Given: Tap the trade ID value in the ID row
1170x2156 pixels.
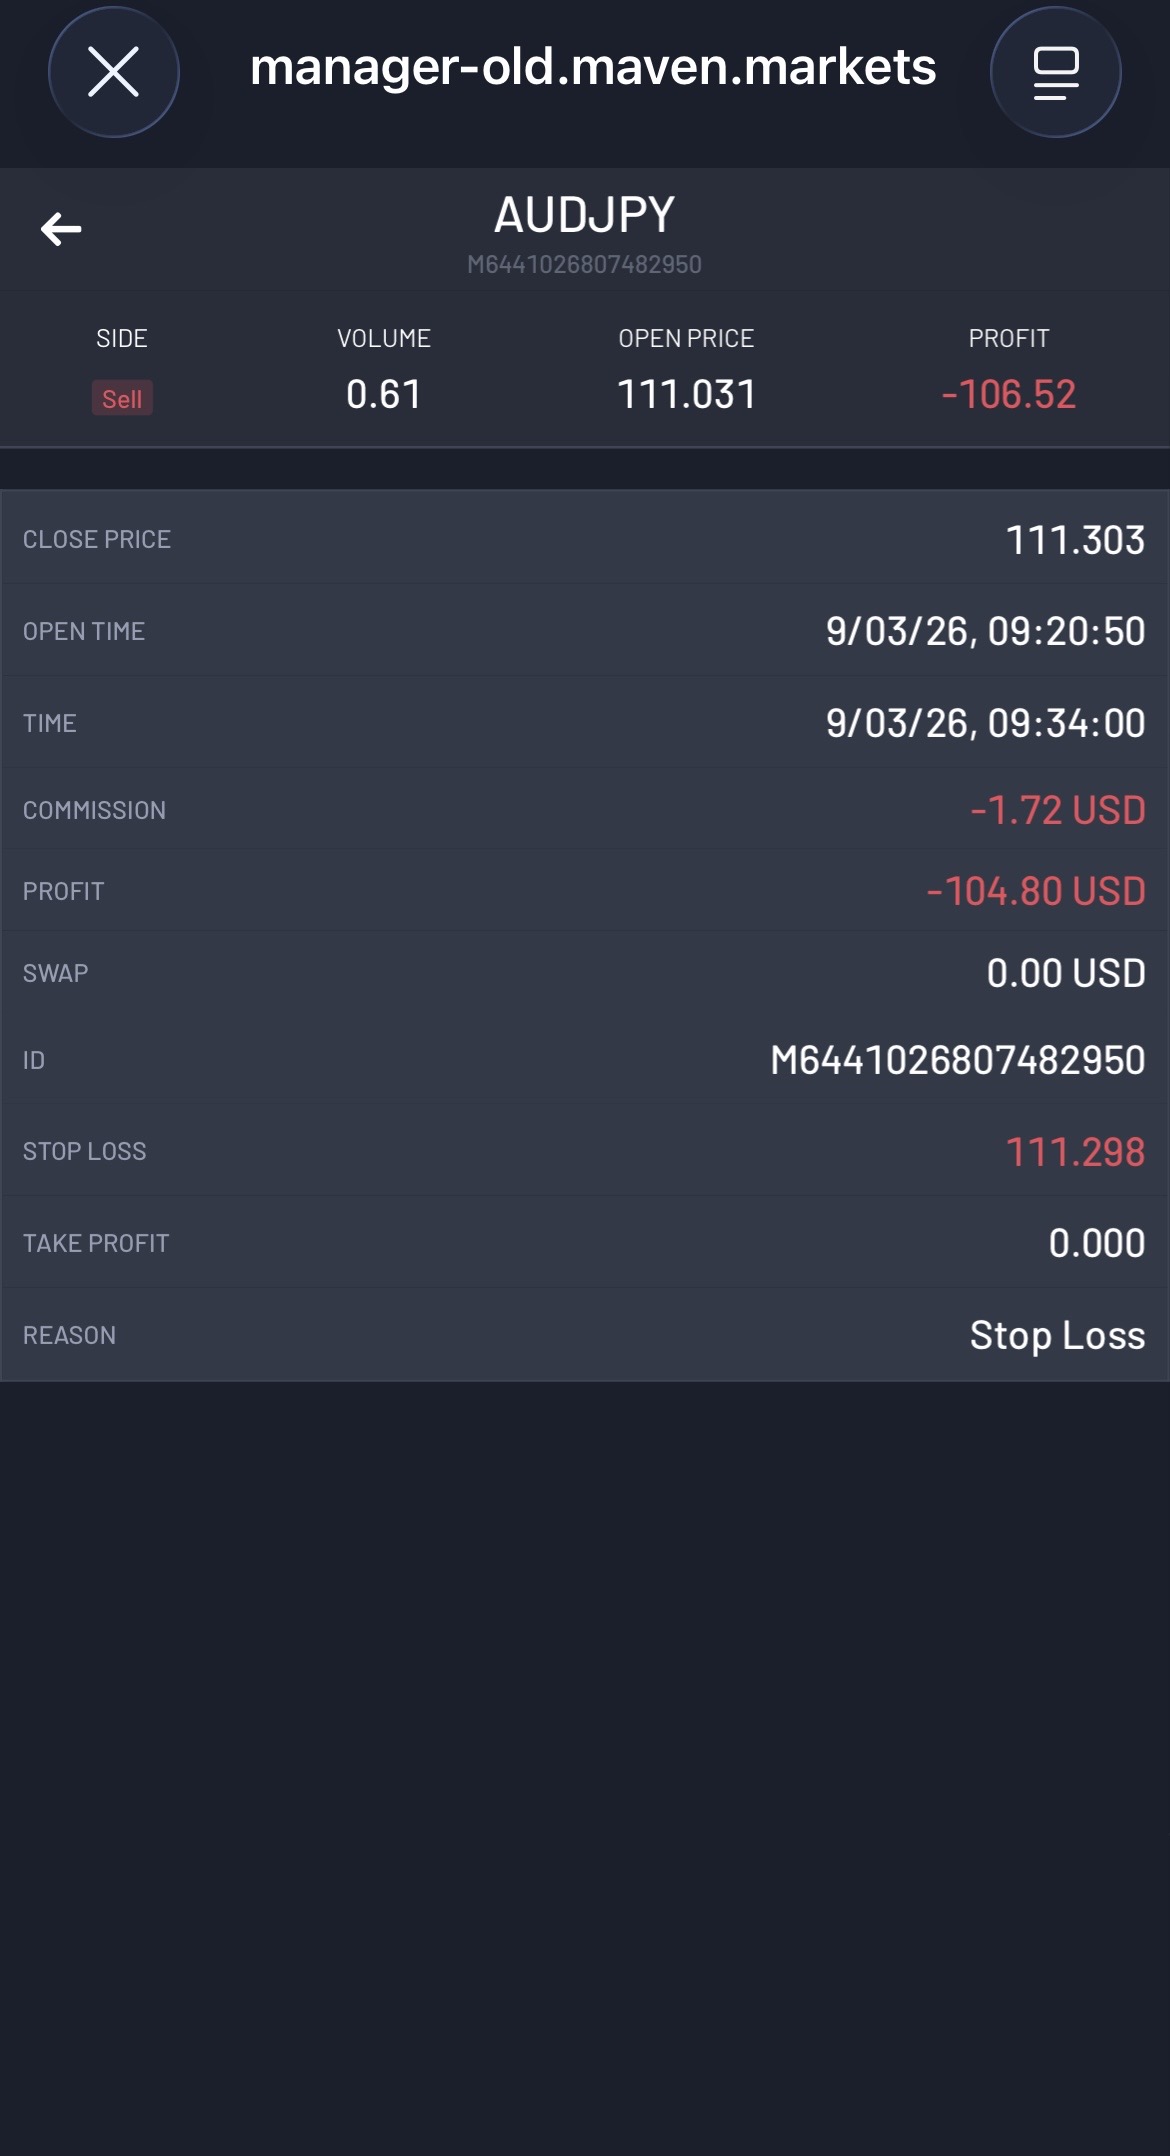Looking at the screenshot, I should [957, 1060].
